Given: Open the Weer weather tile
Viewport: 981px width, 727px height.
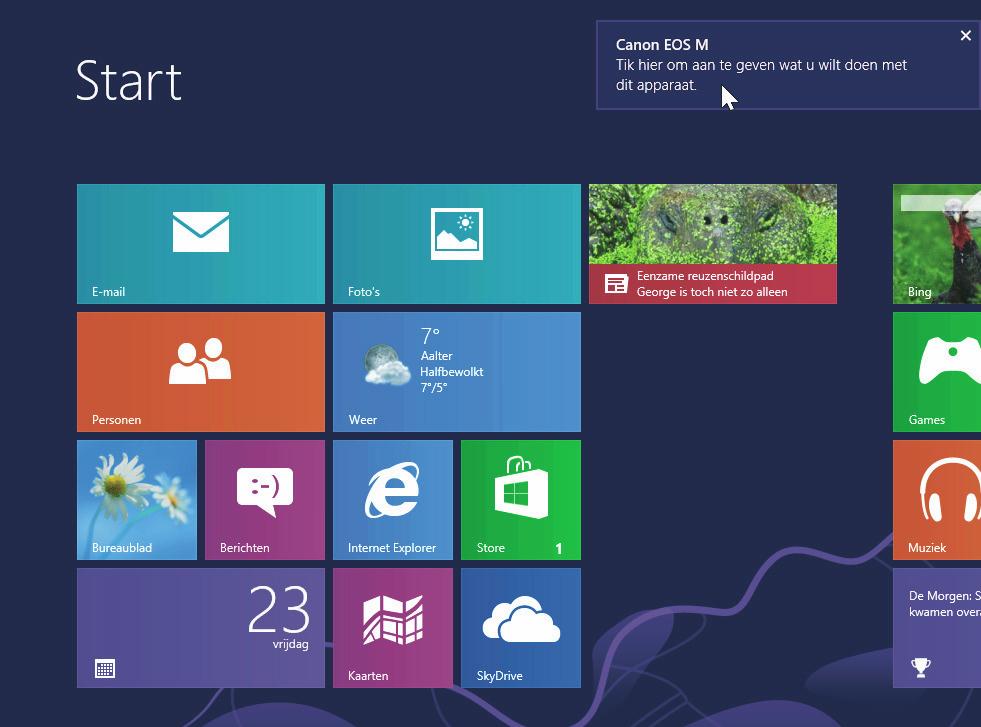Looking at the screenshot, I should (457, 372).
